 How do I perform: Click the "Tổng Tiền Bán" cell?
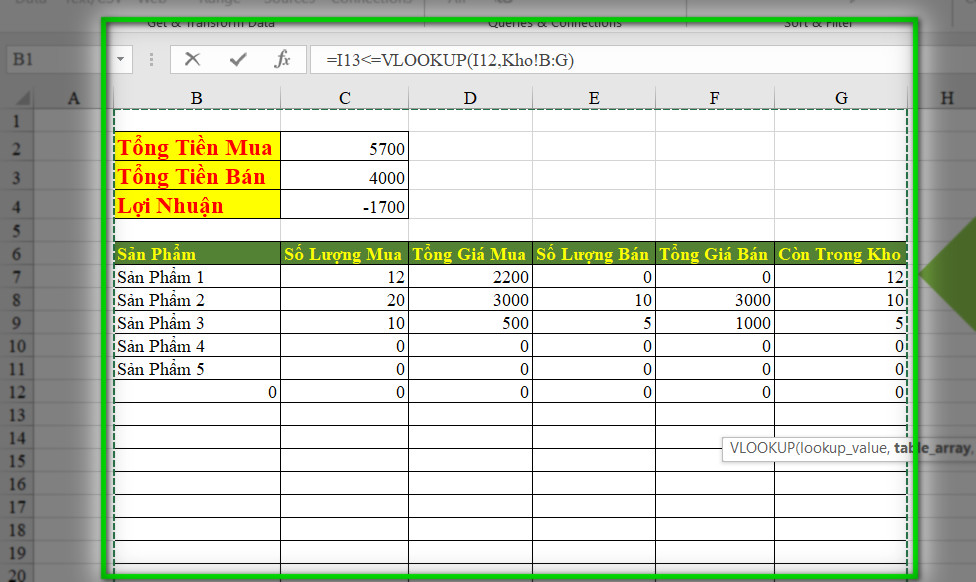coord(197,176)
